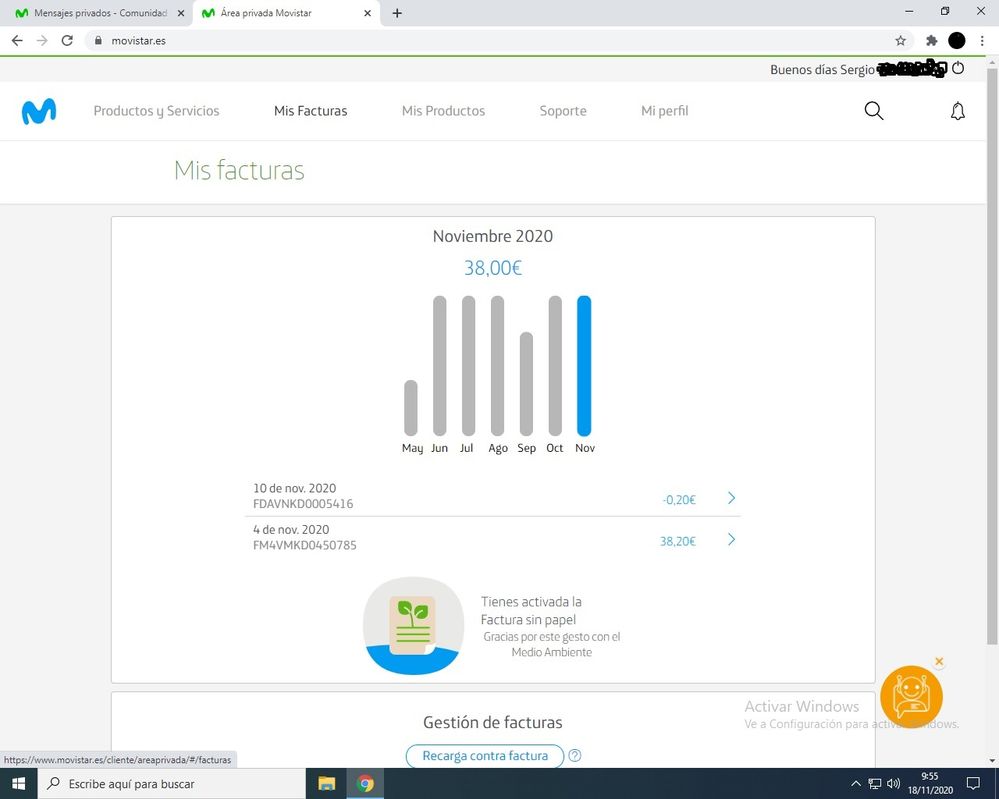Click the 38,00€ total amount
This screenshot has width=999, height=799.
pos(492,268)
